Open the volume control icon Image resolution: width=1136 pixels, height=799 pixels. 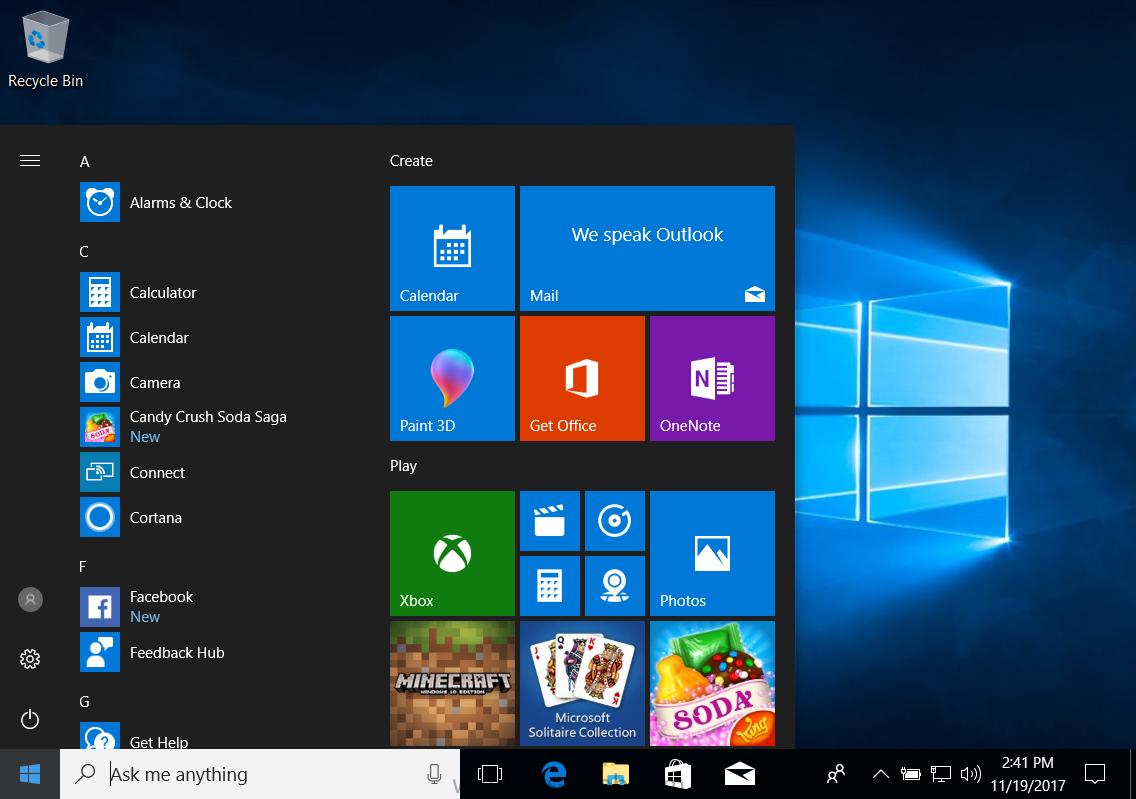tap(970, 774)
